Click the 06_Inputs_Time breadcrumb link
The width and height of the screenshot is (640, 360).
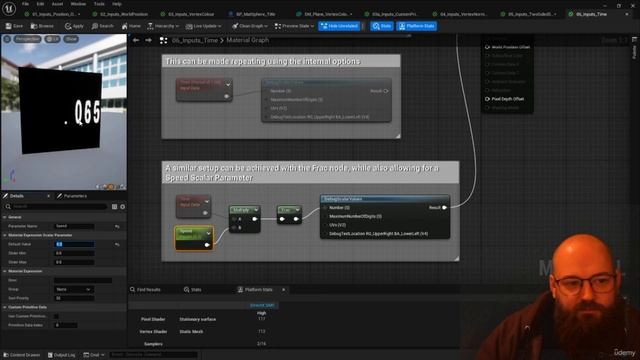[x=195, y=40]
